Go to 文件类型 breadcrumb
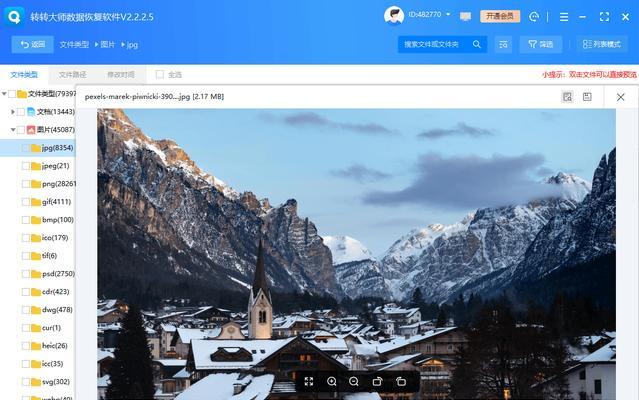 click(74, 44)
